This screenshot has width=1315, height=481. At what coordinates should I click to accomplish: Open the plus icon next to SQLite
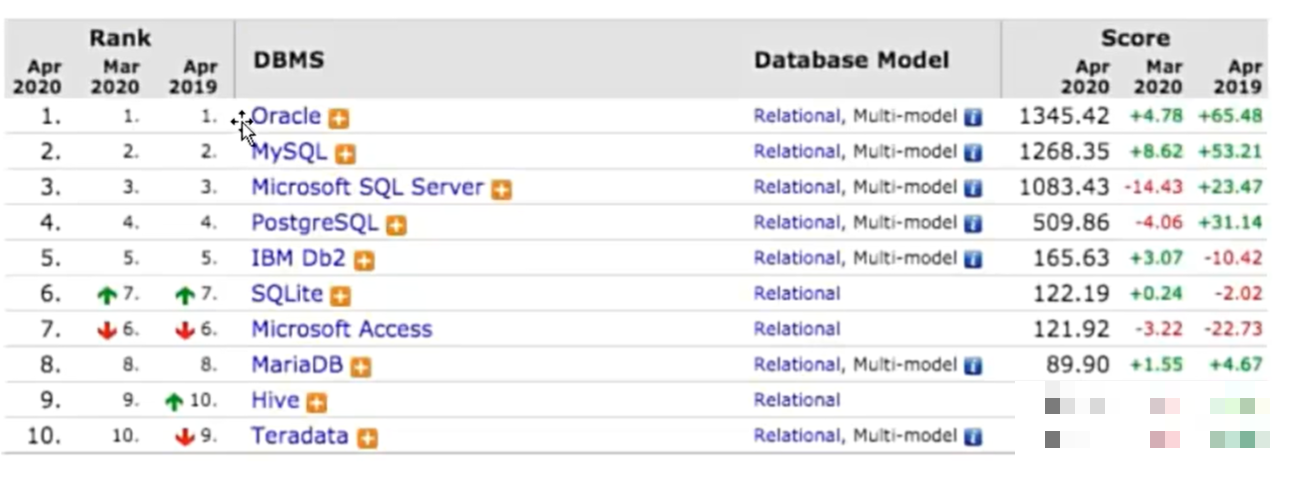pos(341,296)
